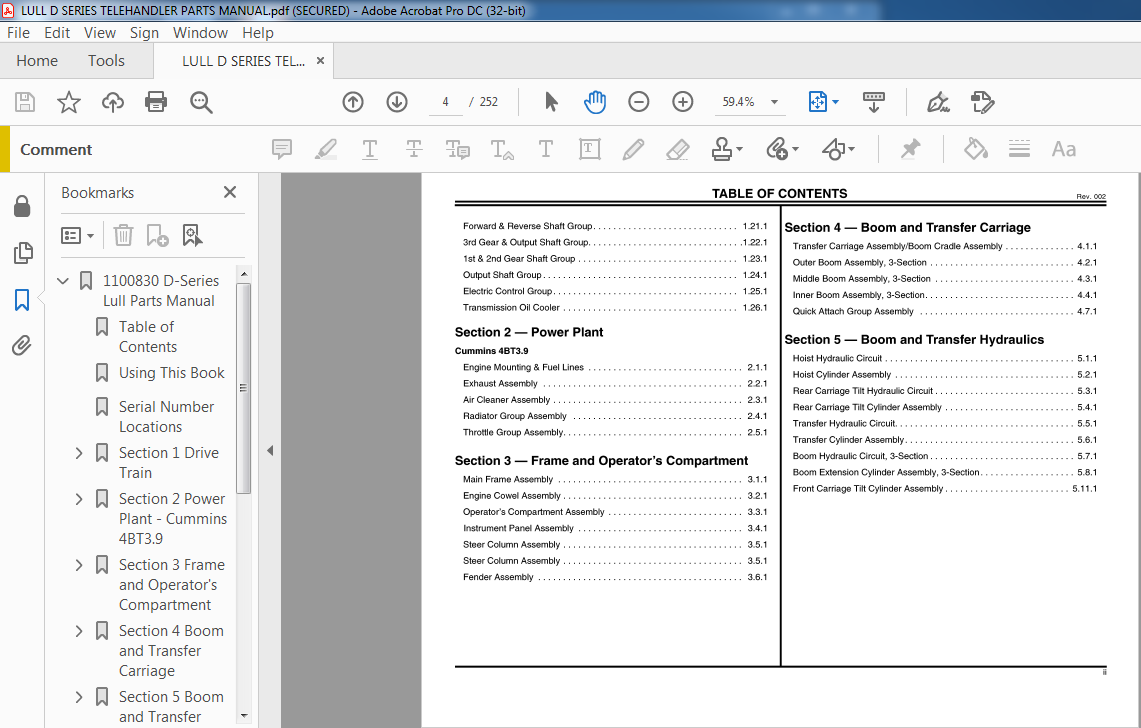Screen dimensions: 1141x728
Task: Activate the hand pan tool
Action: pyautogui.click(x=595, y=102)
